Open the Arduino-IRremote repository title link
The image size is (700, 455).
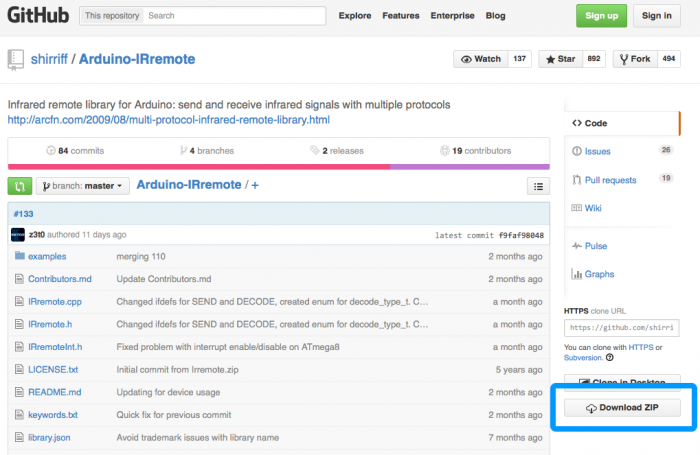pos(137,59)
